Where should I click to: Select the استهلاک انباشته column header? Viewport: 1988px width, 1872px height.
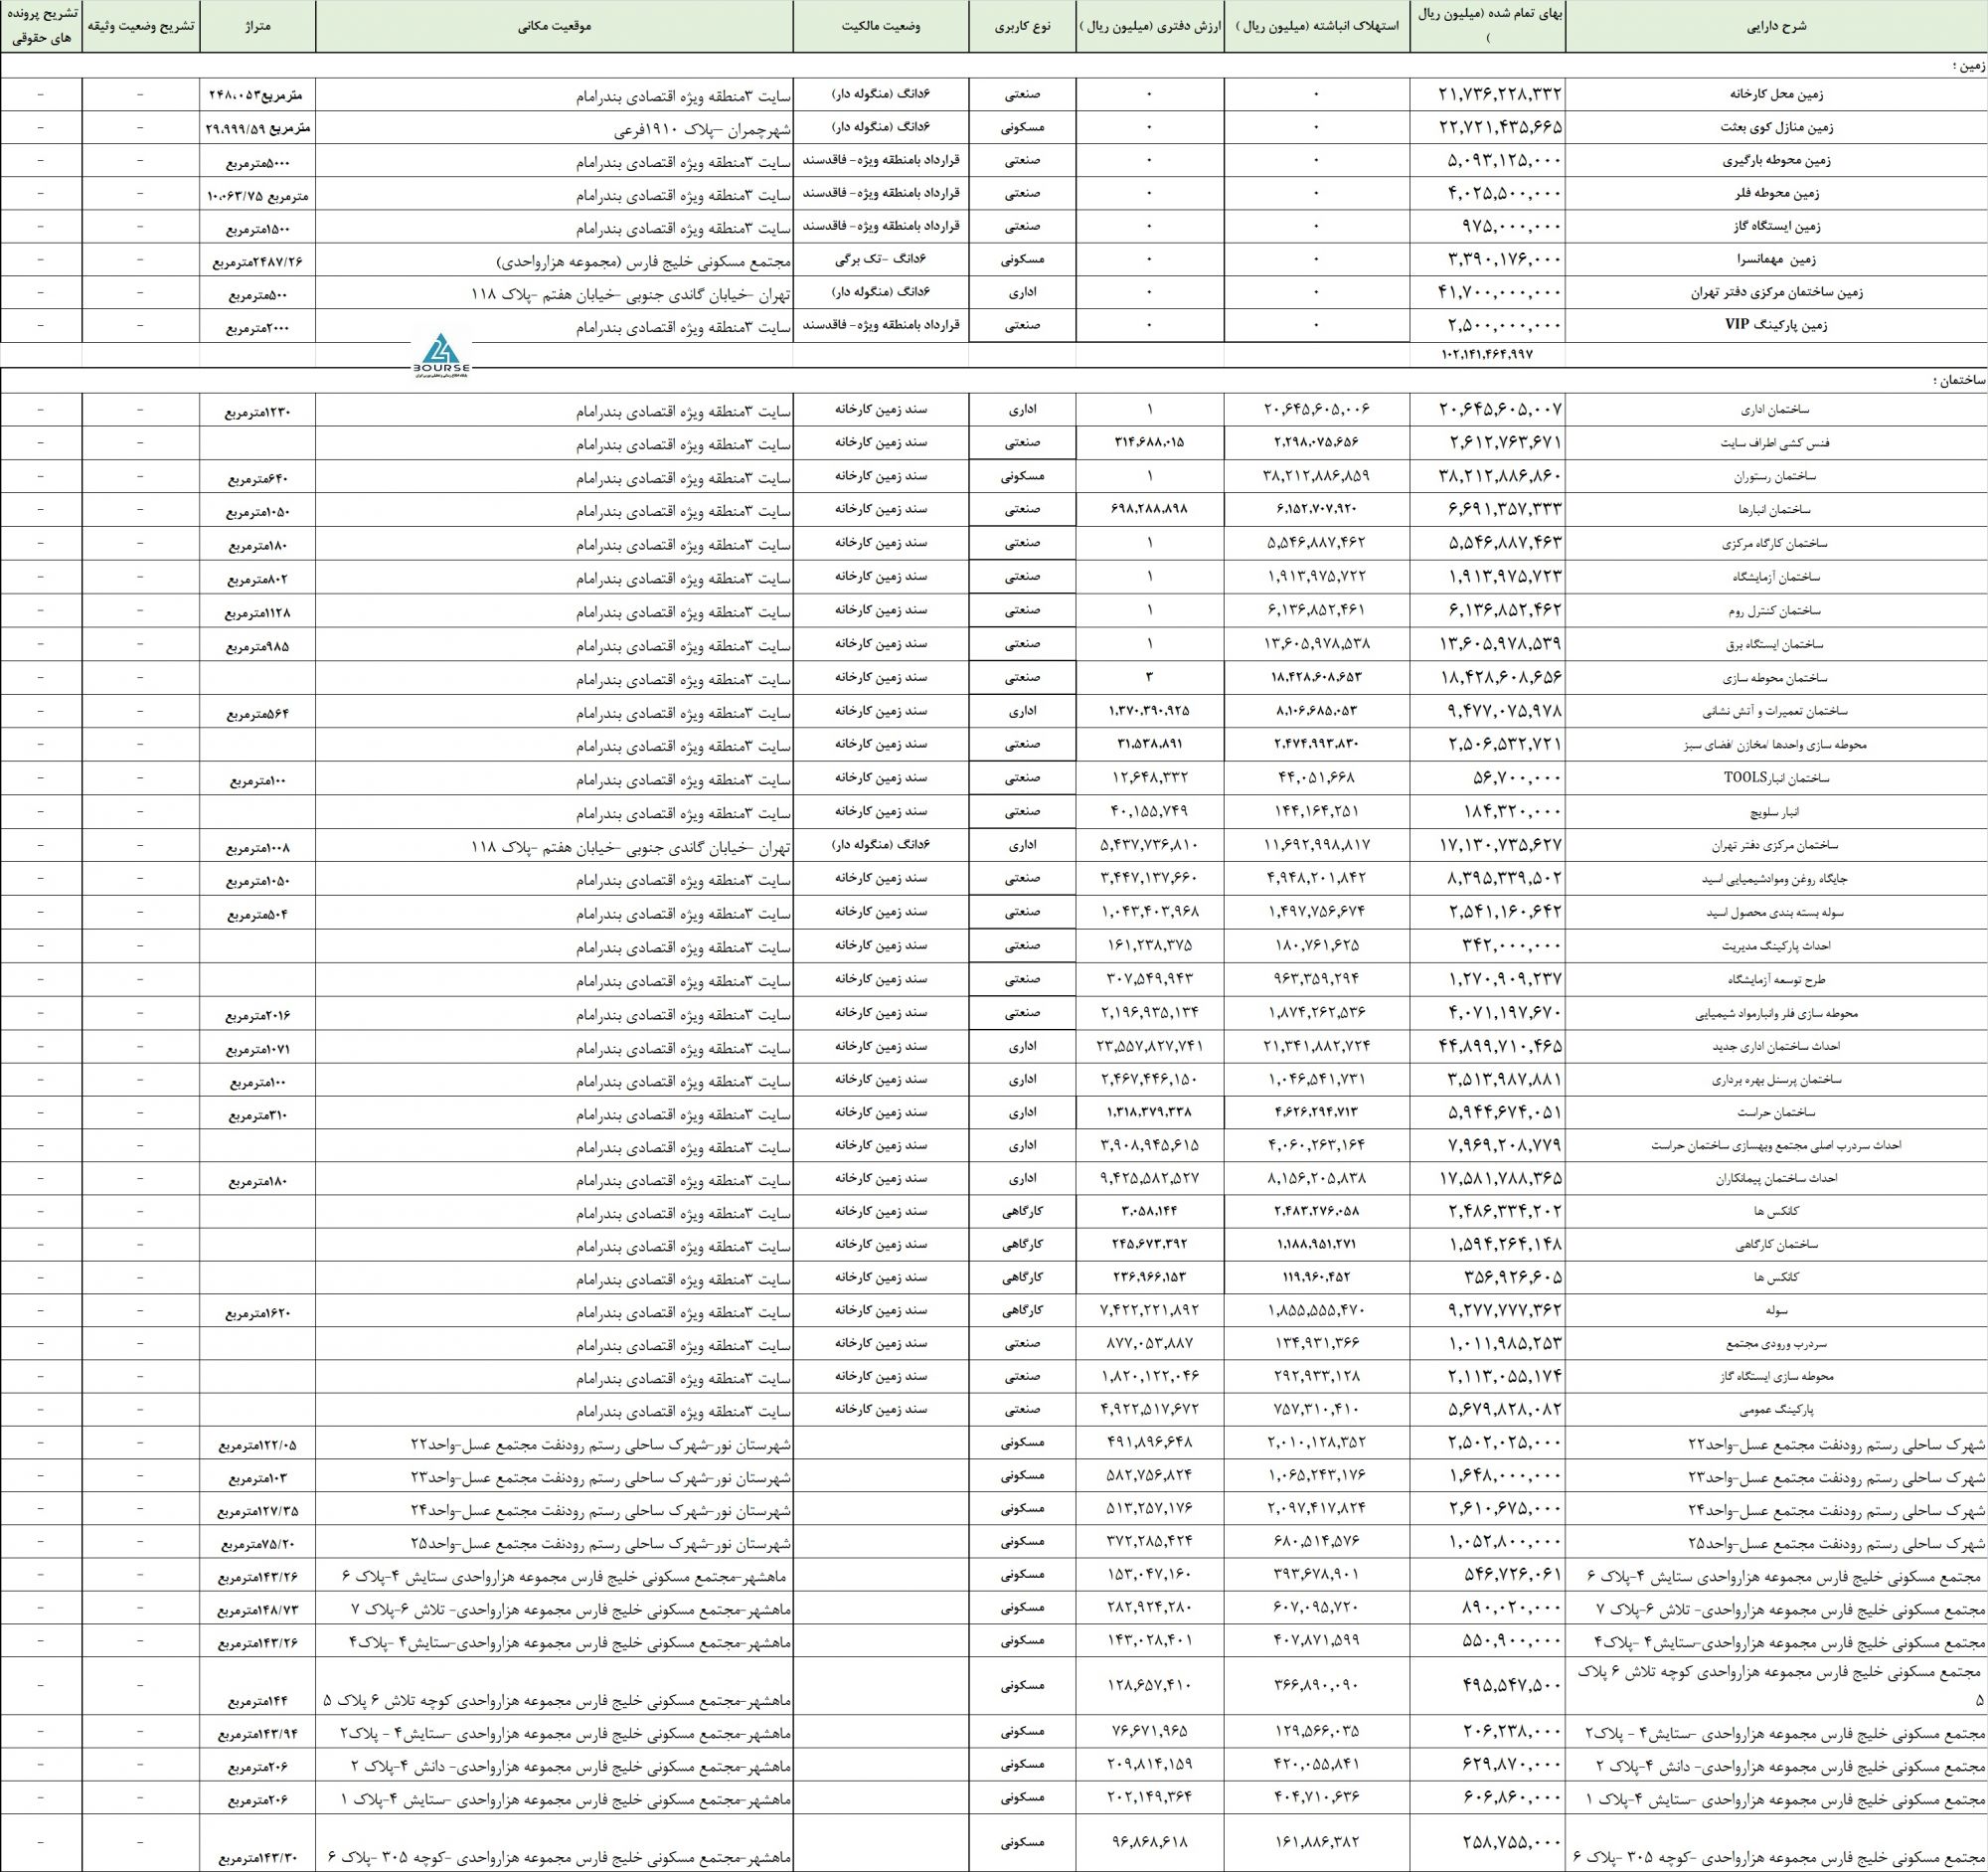pyautogui.click(x=1316, y=27)
